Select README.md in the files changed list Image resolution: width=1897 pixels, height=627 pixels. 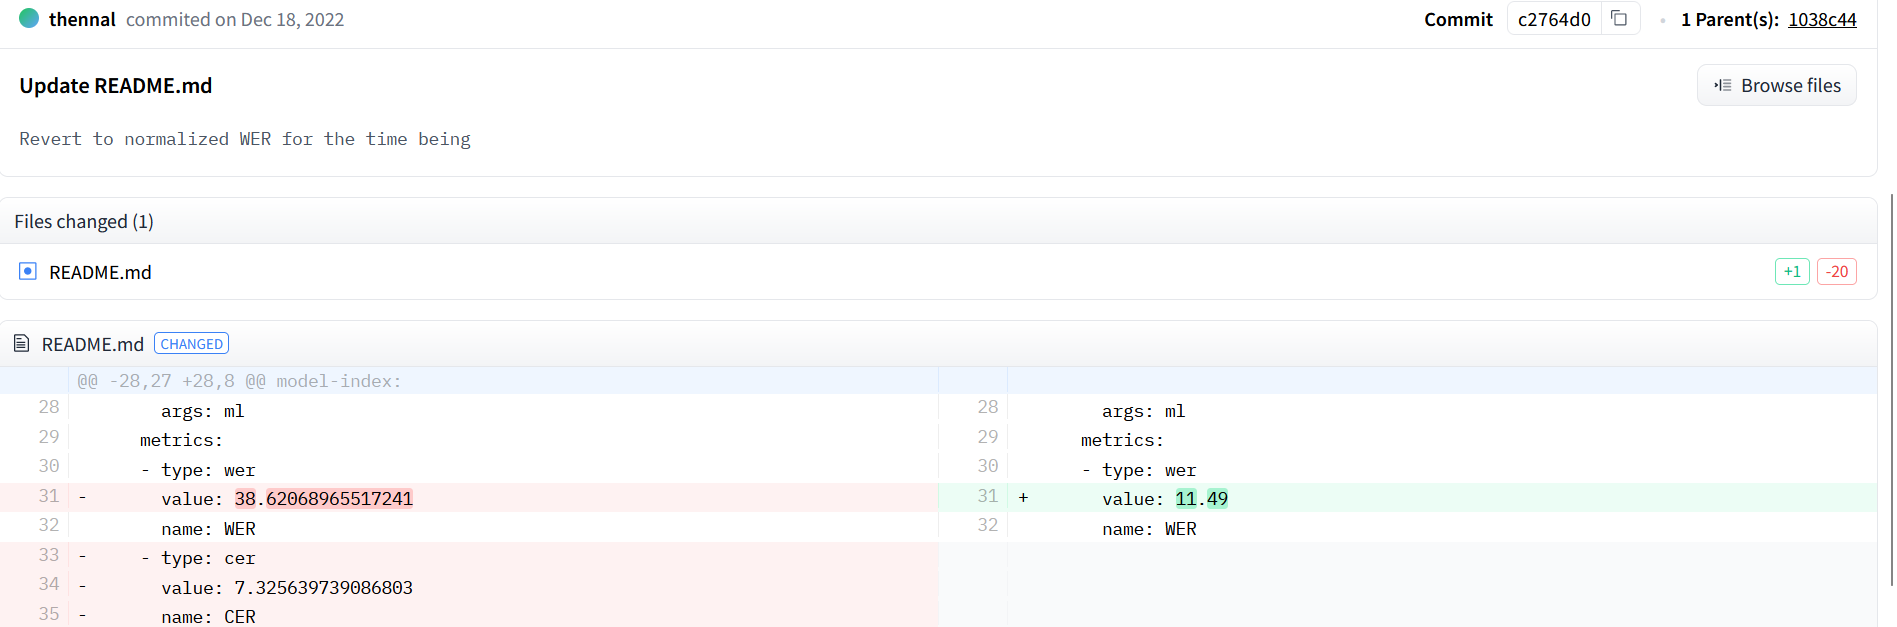coord(100,272)
